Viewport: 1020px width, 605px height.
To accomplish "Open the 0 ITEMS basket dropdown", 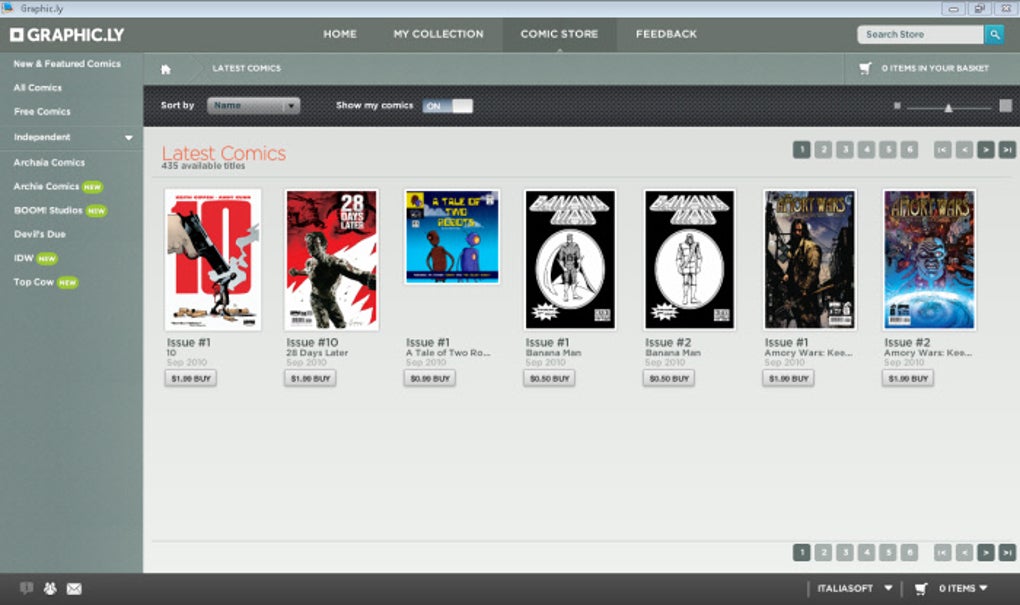I will [x=963, y=588].
